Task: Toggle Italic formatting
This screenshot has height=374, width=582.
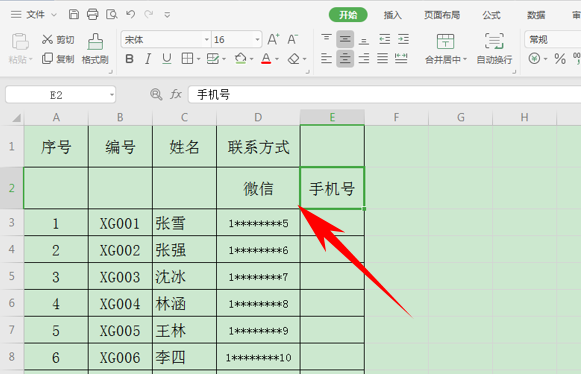Action: (148, 59)
